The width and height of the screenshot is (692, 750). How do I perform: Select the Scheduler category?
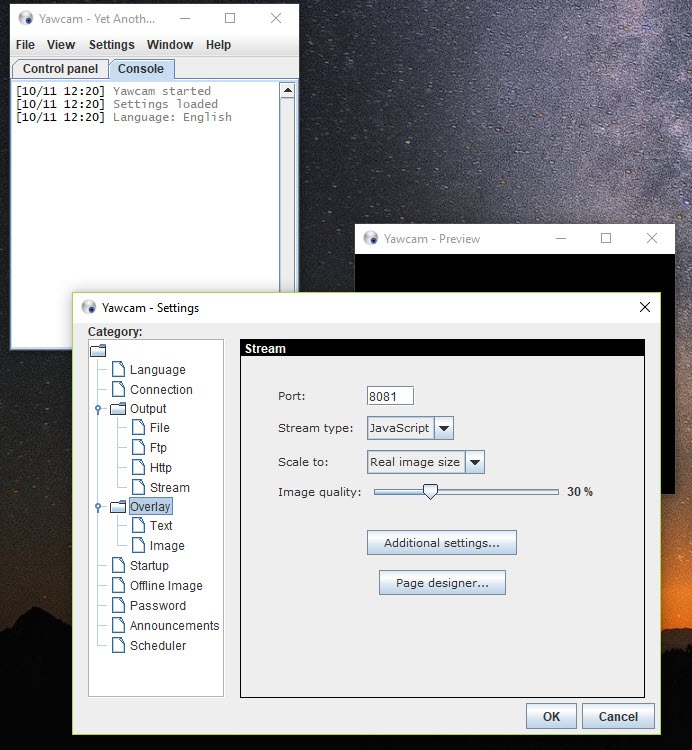pyautogui.click(x=158, y=646)
